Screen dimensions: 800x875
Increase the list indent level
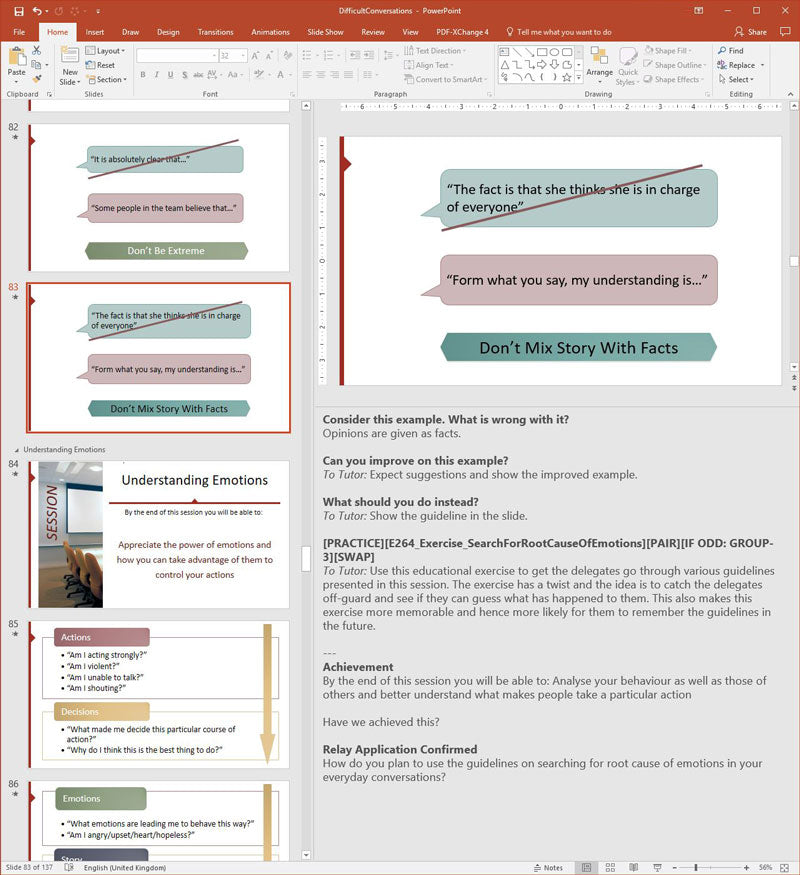(369, 55)
